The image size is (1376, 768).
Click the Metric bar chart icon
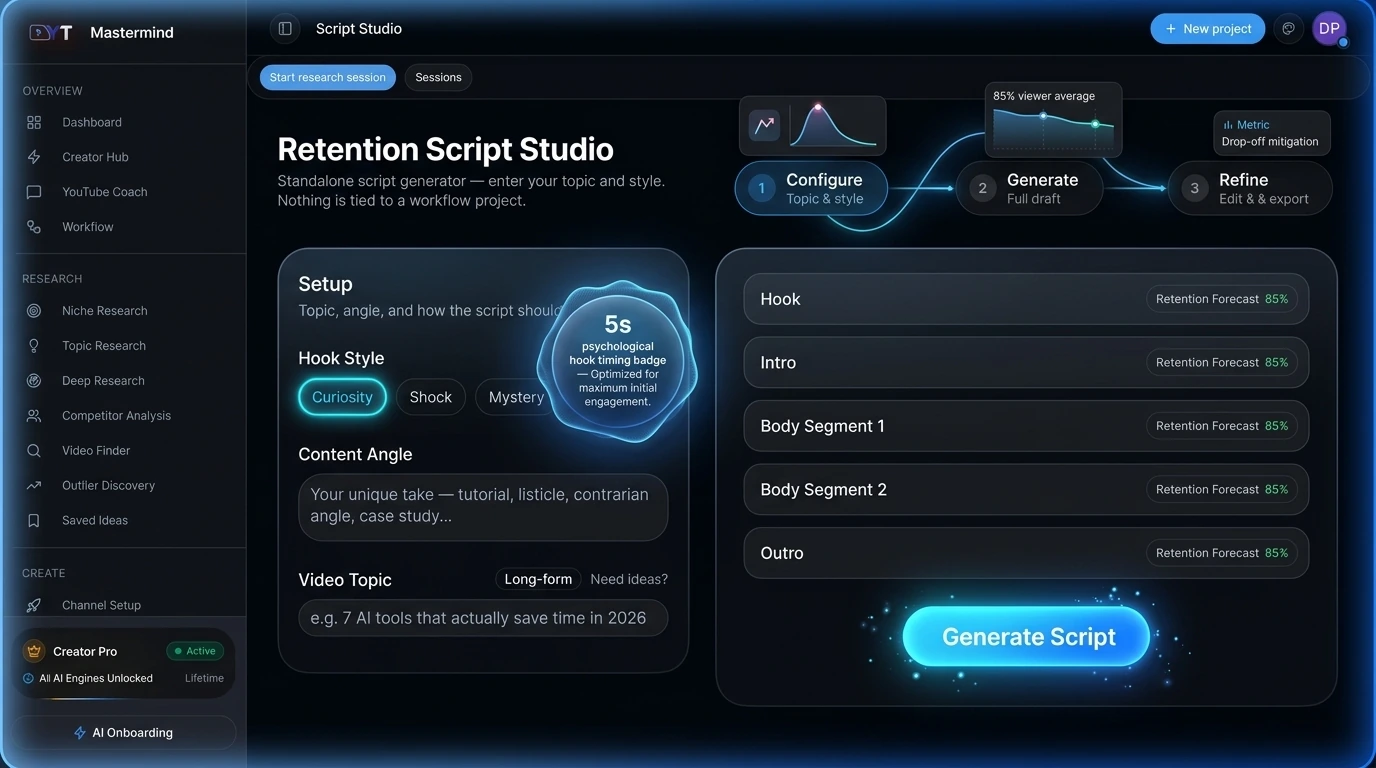(1228, 125)
